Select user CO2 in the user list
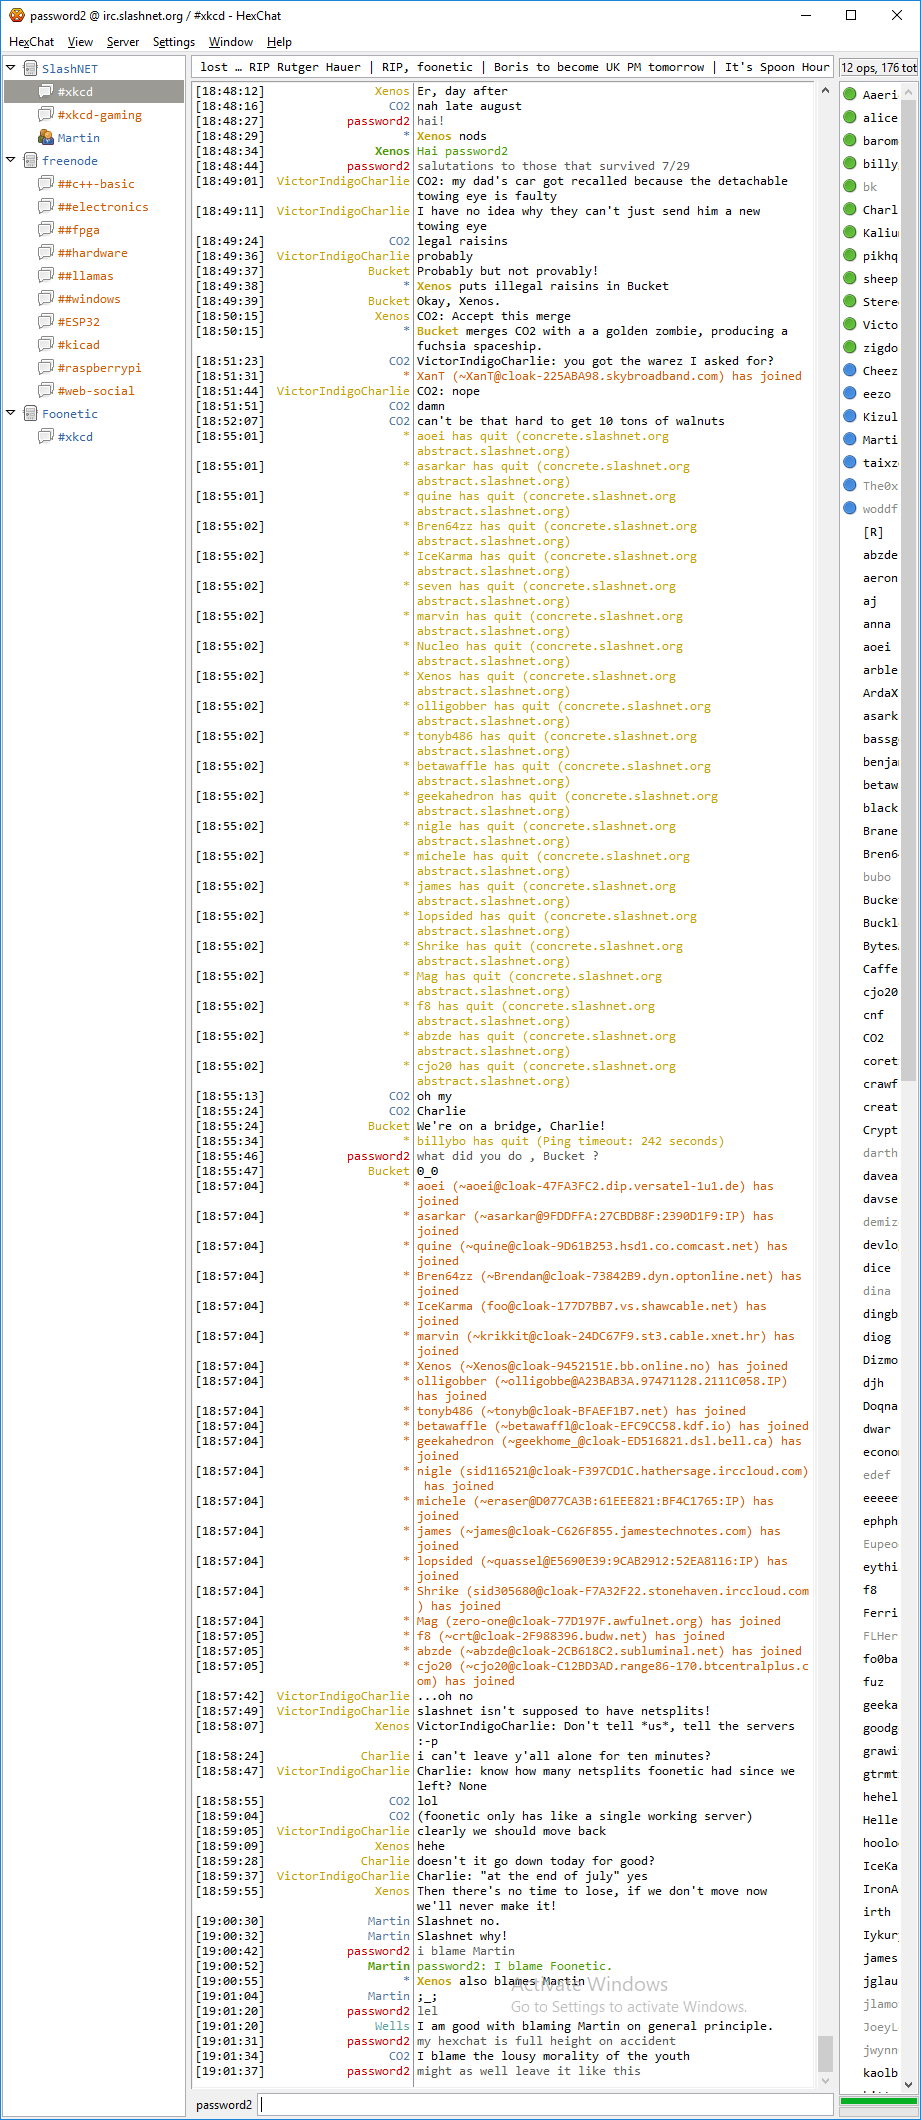The height and width of the screenshot is (2120, 921). [873, 1037]
